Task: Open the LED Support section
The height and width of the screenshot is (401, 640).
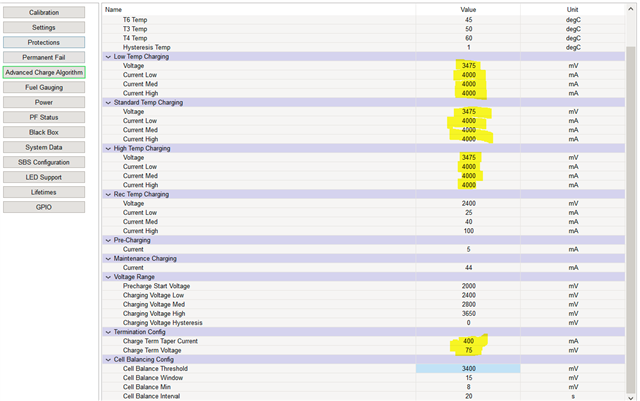Action: (44, 177)
